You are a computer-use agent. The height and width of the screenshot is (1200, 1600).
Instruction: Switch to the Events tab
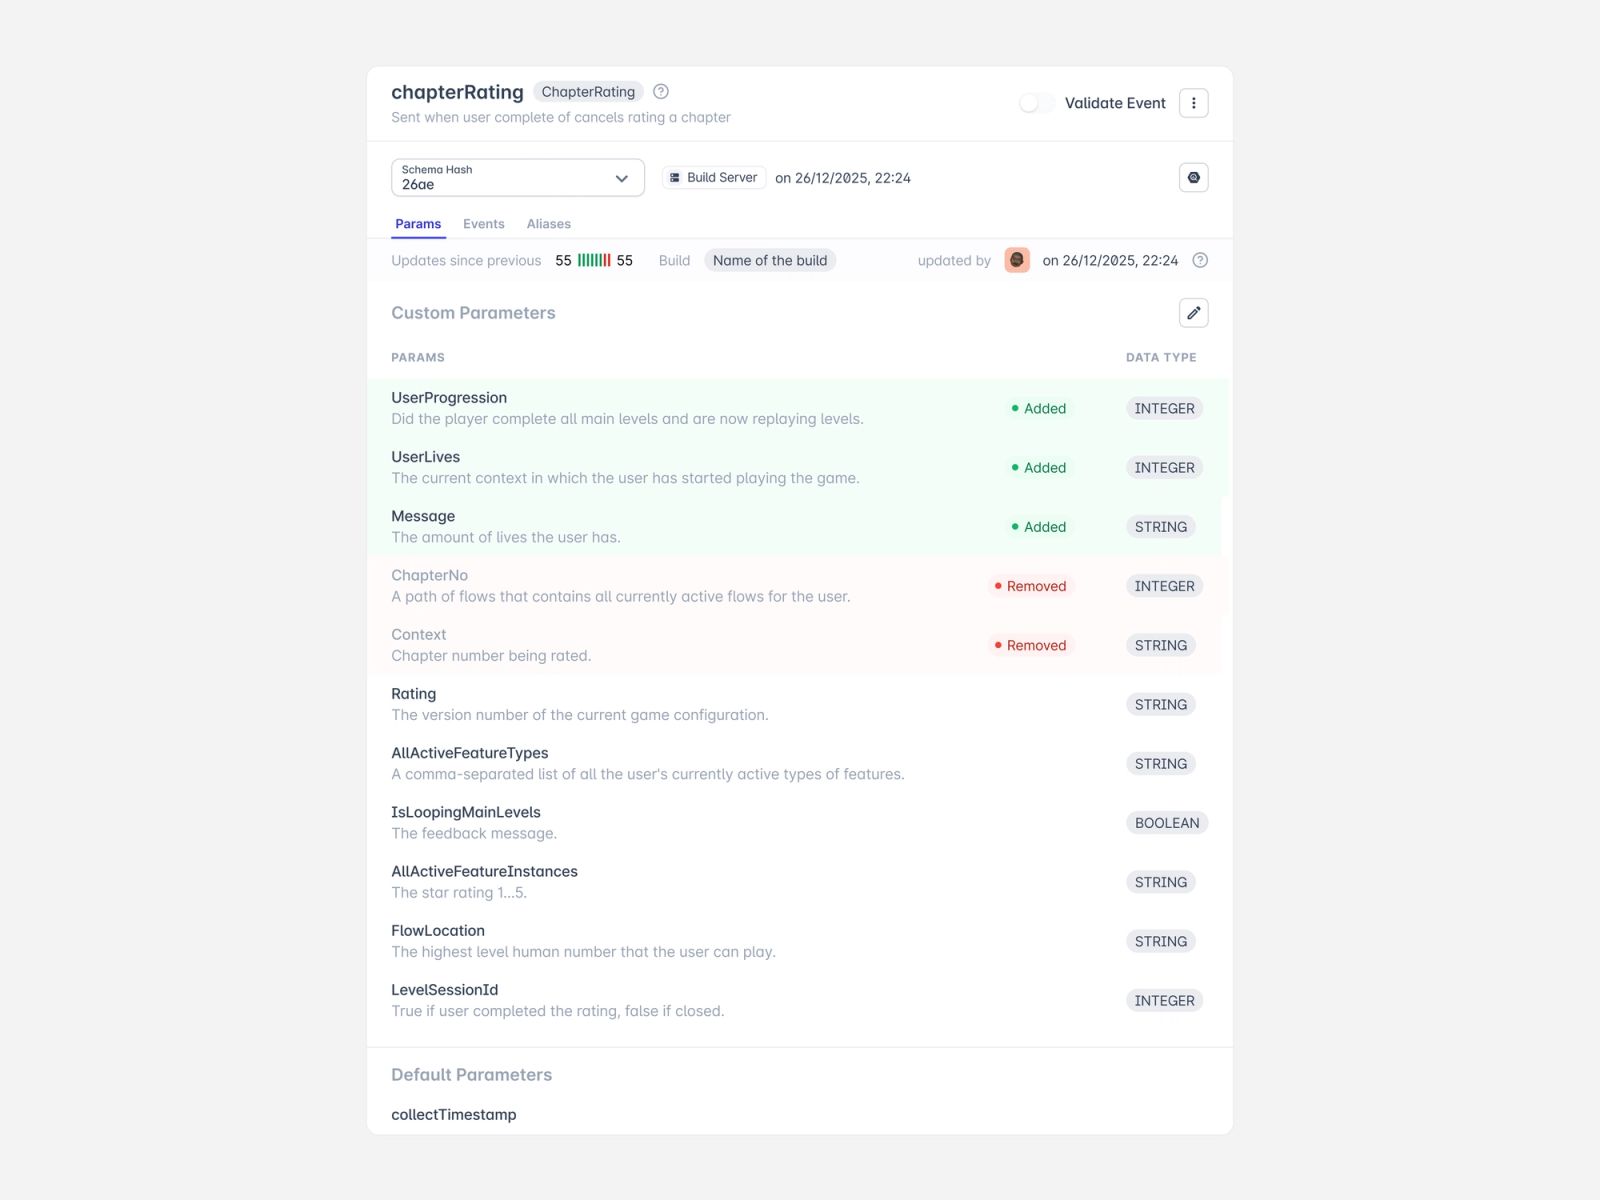click(484, 224)
